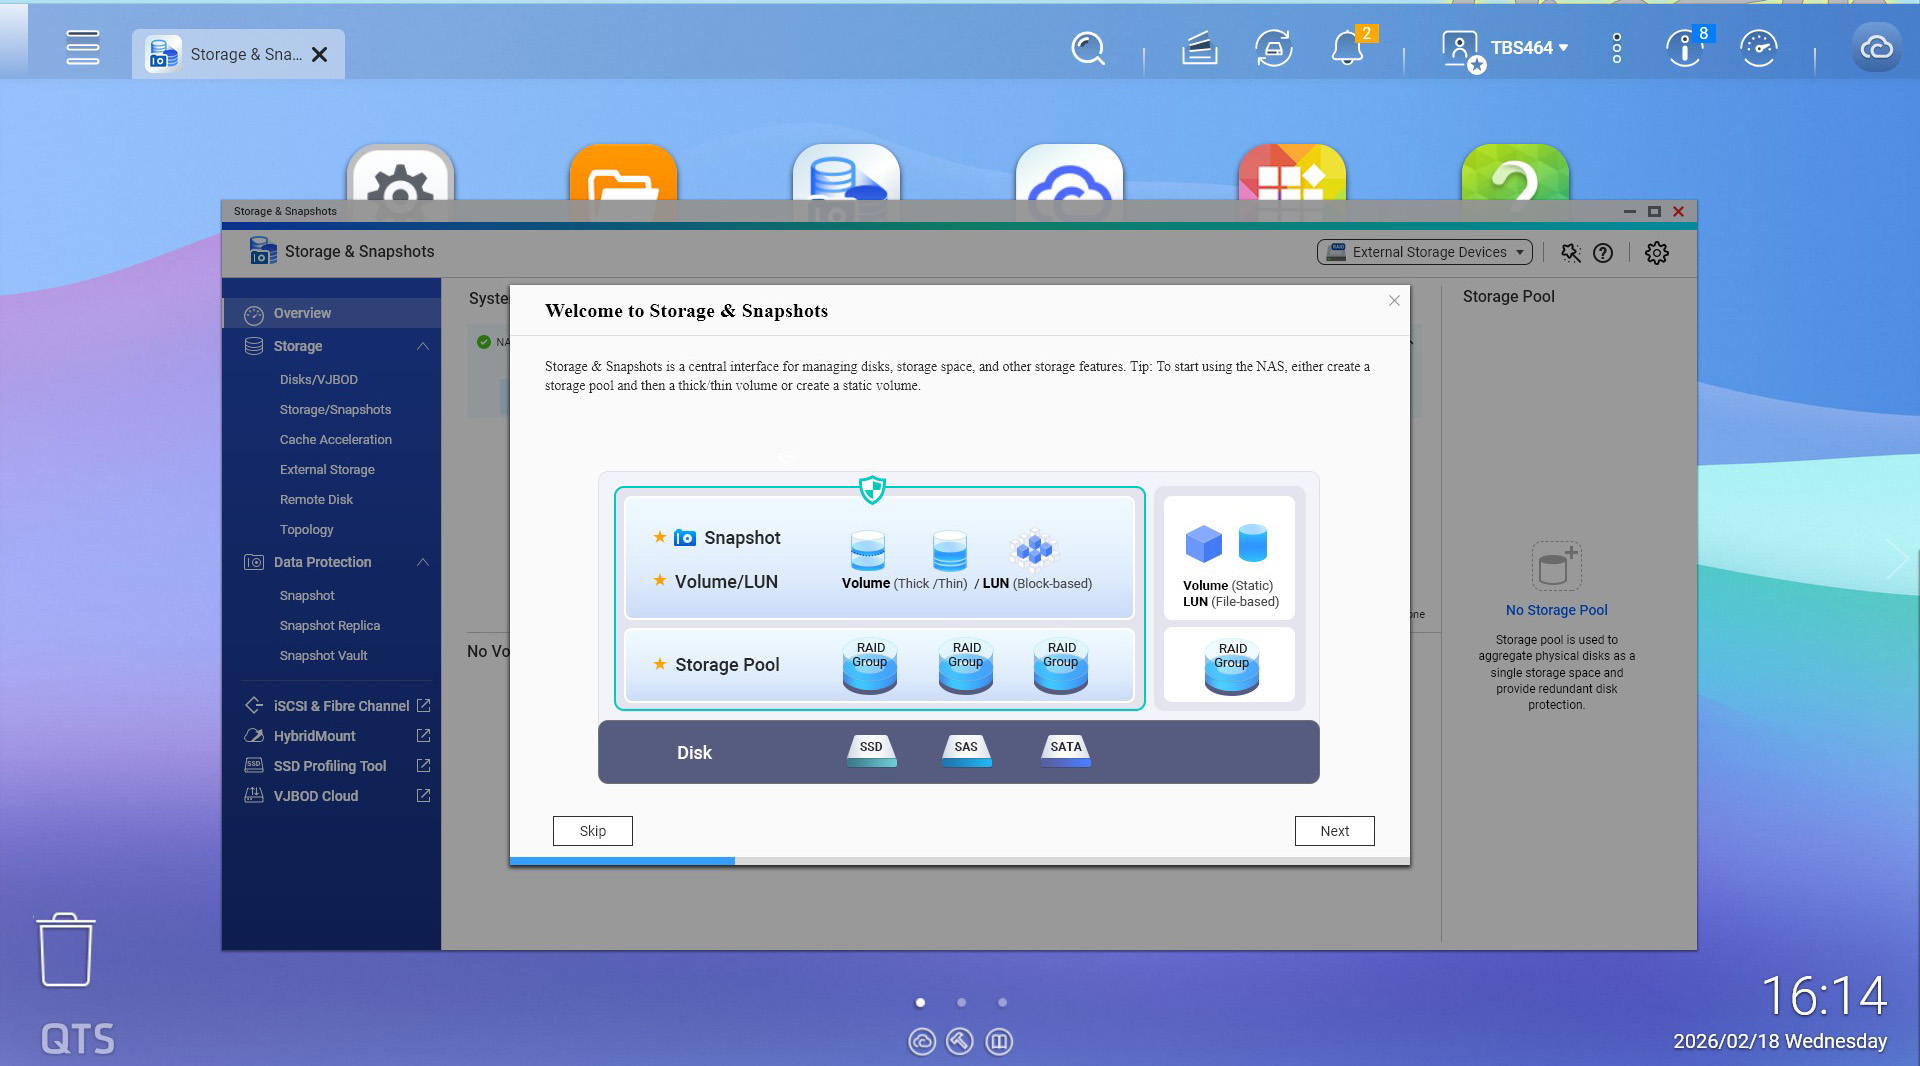
Task: Click the Next button in welcome dialog
Action: click(1334, 831)
